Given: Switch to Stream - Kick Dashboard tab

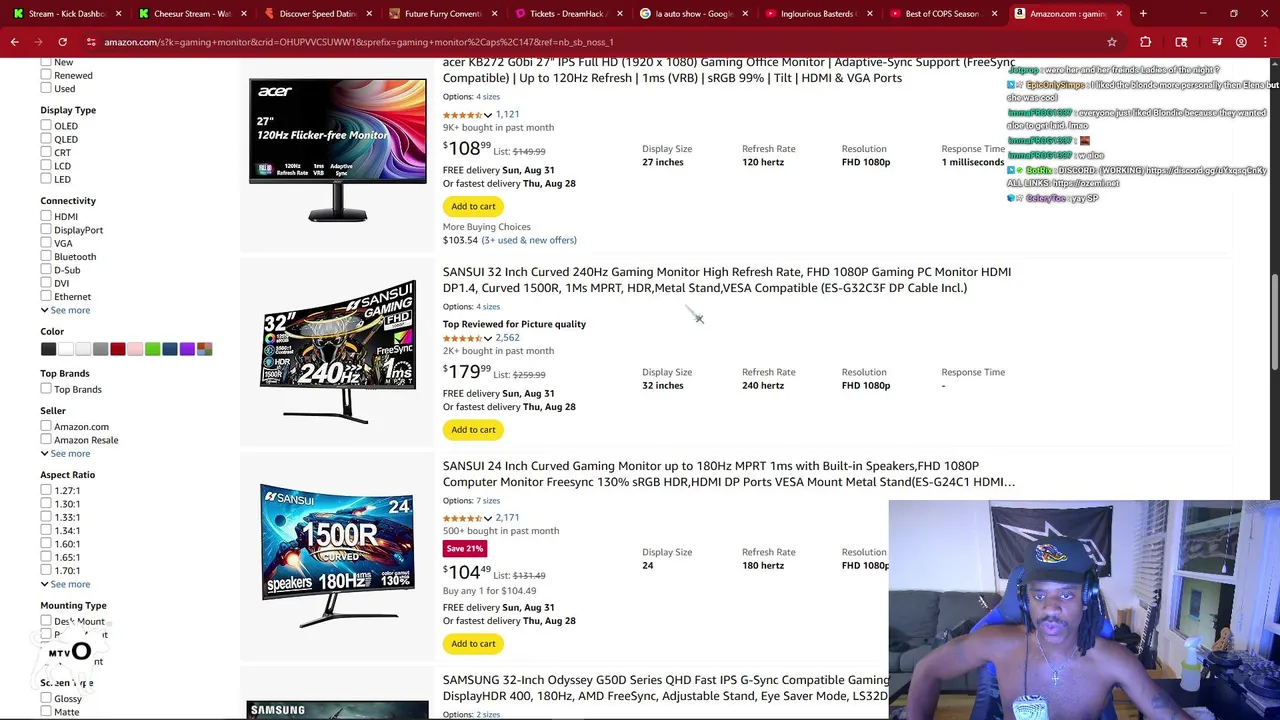Looking at the screenshot, I should pyautogui.click(x=66, y=14).
